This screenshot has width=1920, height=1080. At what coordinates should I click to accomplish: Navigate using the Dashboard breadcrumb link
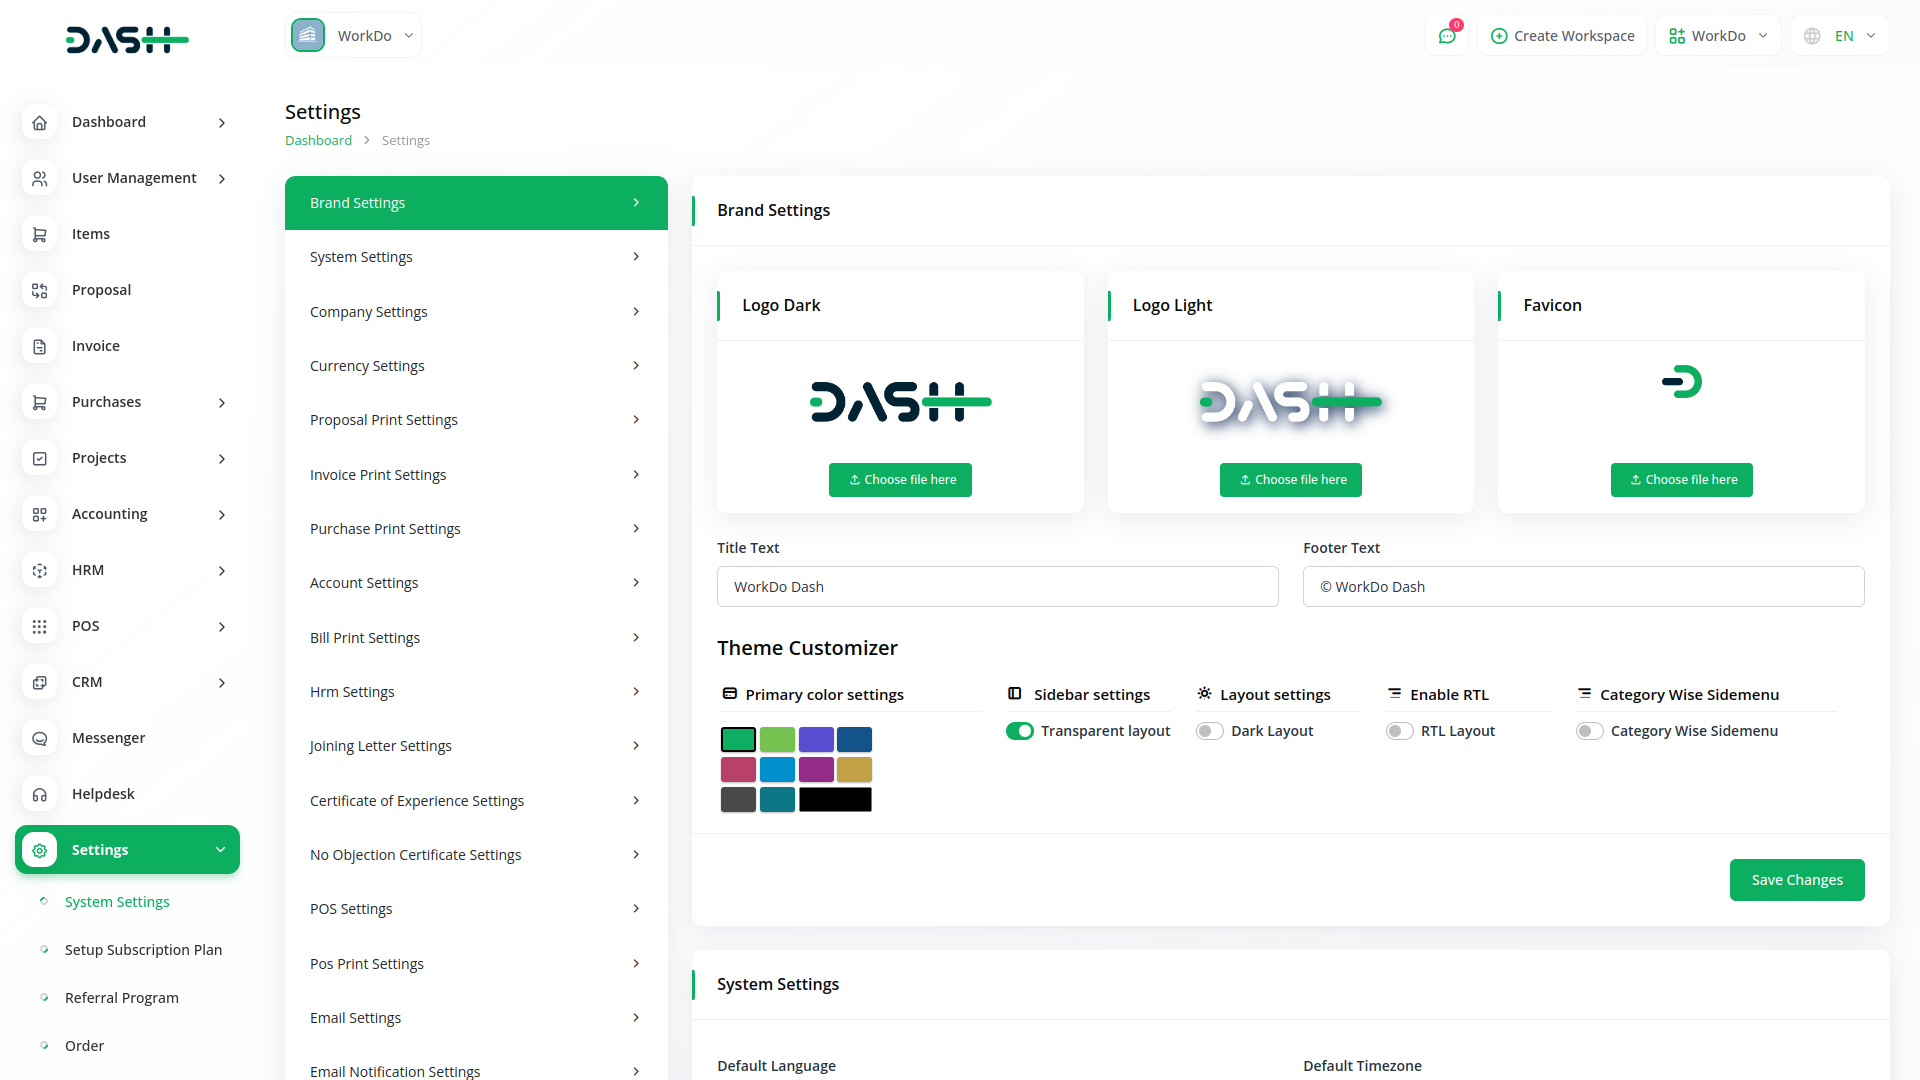point(318,140)
